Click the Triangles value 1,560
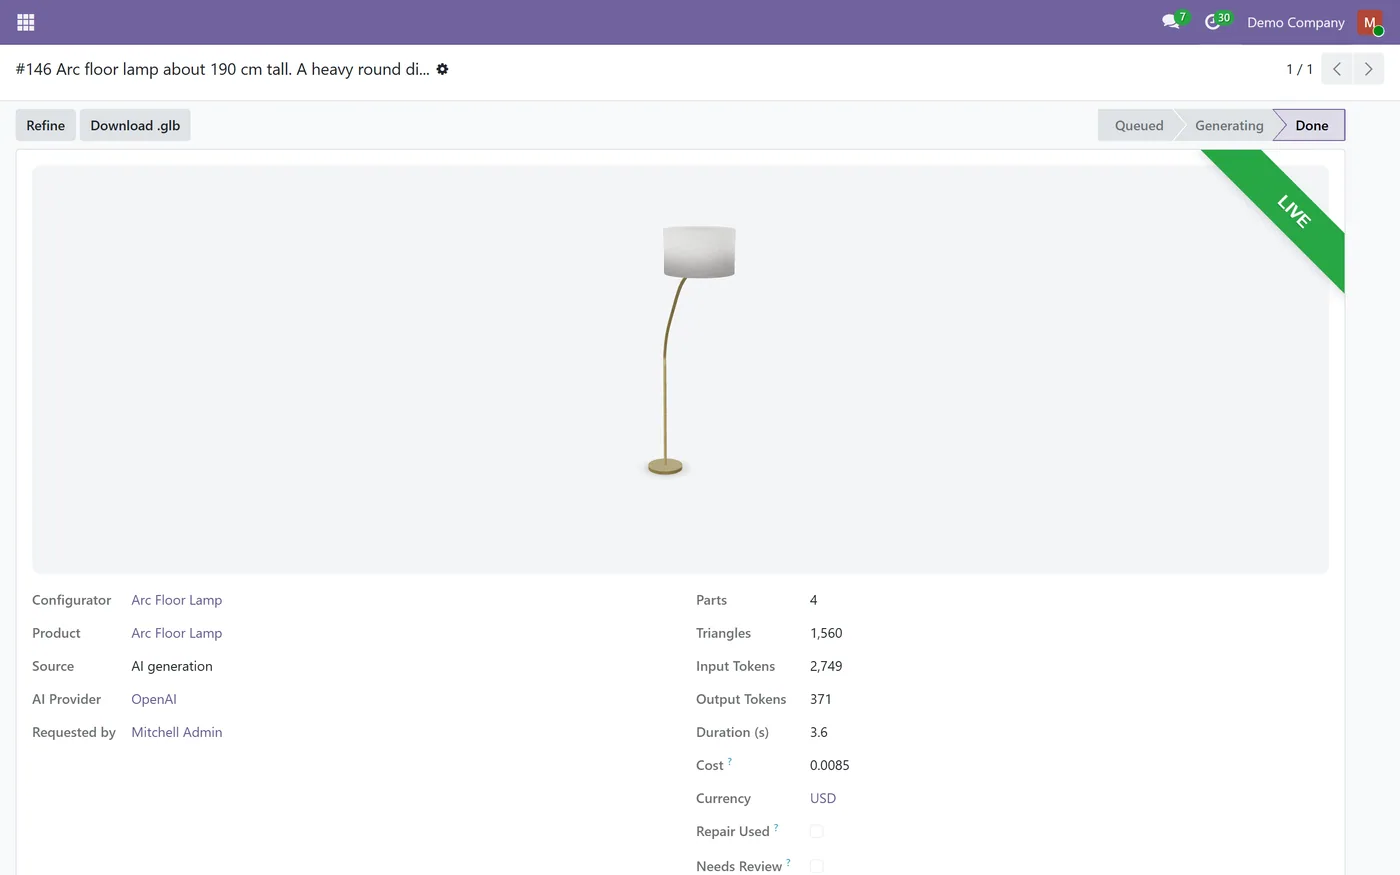The image size is (1400, 875). point(826,633)
